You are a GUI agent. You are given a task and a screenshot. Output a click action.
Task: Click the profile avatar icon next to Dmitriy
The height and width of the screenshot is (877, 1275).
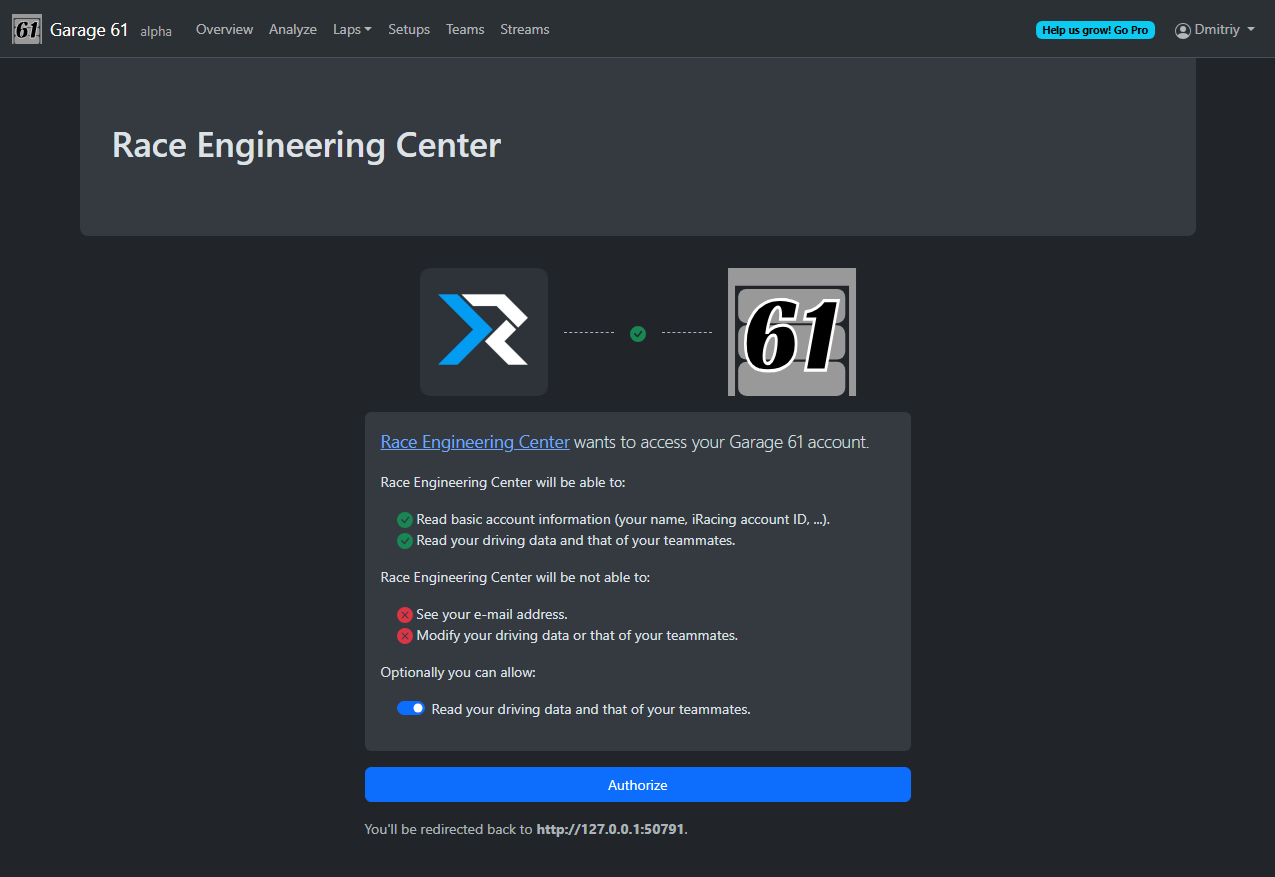pyautogui.click(x=1181, y=29)
